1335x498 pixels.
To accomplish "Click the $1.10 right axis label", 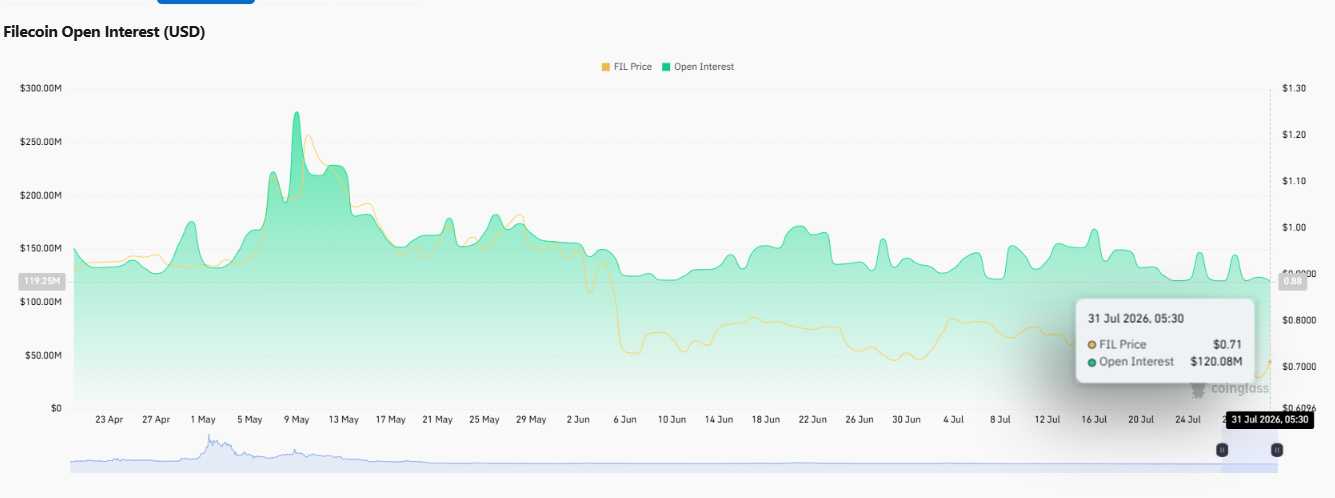I will (1294, 181).
